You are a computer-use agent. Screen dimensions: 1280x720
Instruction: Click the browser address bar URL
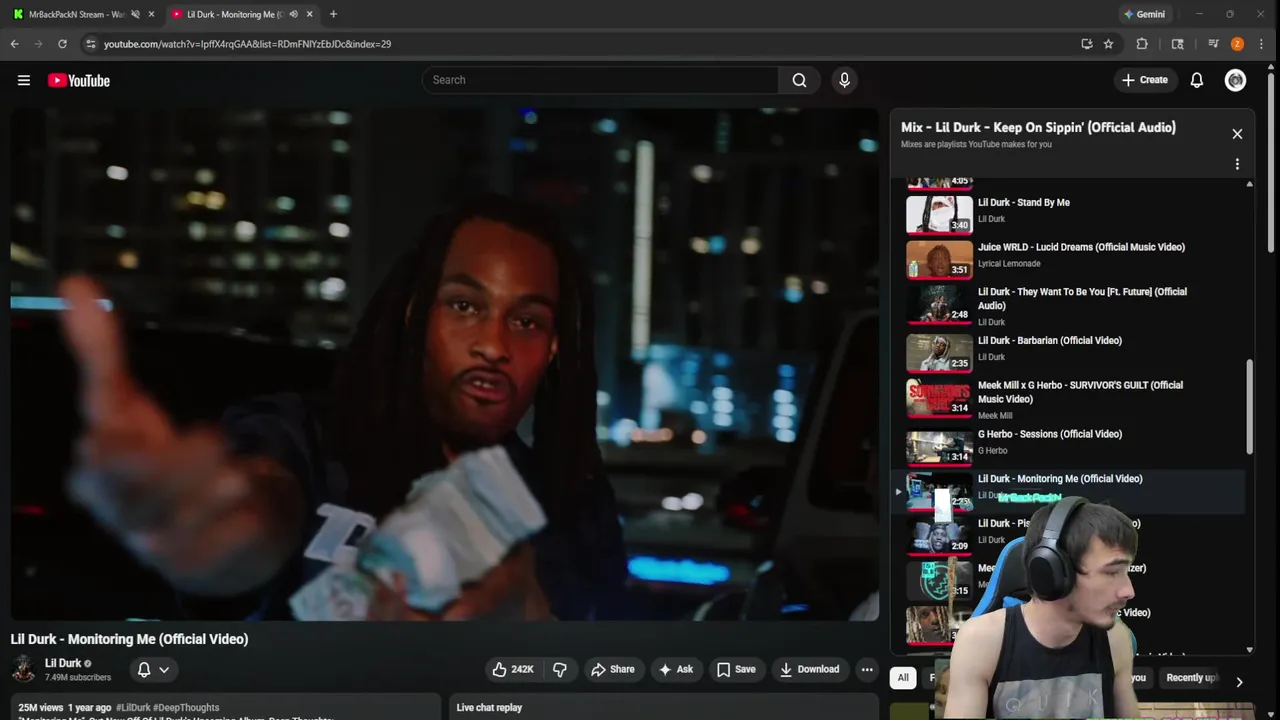coord(247,44)
